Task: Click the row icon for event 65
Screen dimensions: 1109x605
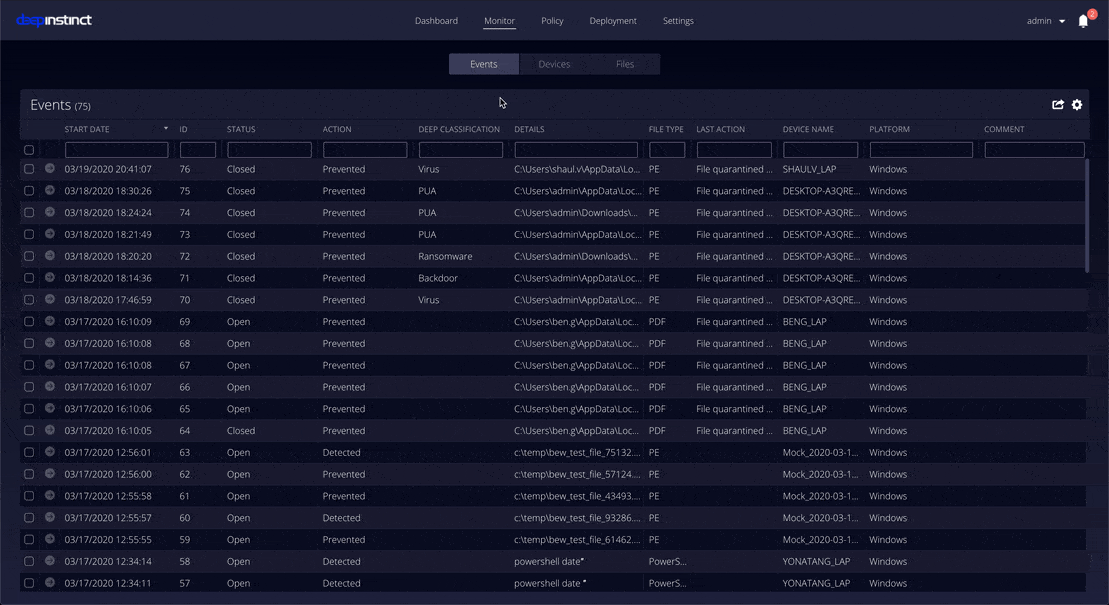Action: tap(50, 408)
